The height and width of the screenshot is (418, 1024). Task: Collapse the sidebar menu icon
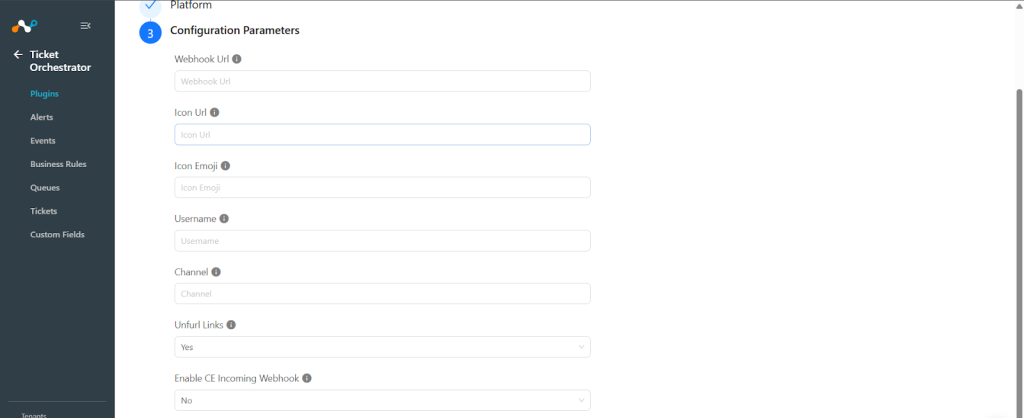[x=85, y=25]
